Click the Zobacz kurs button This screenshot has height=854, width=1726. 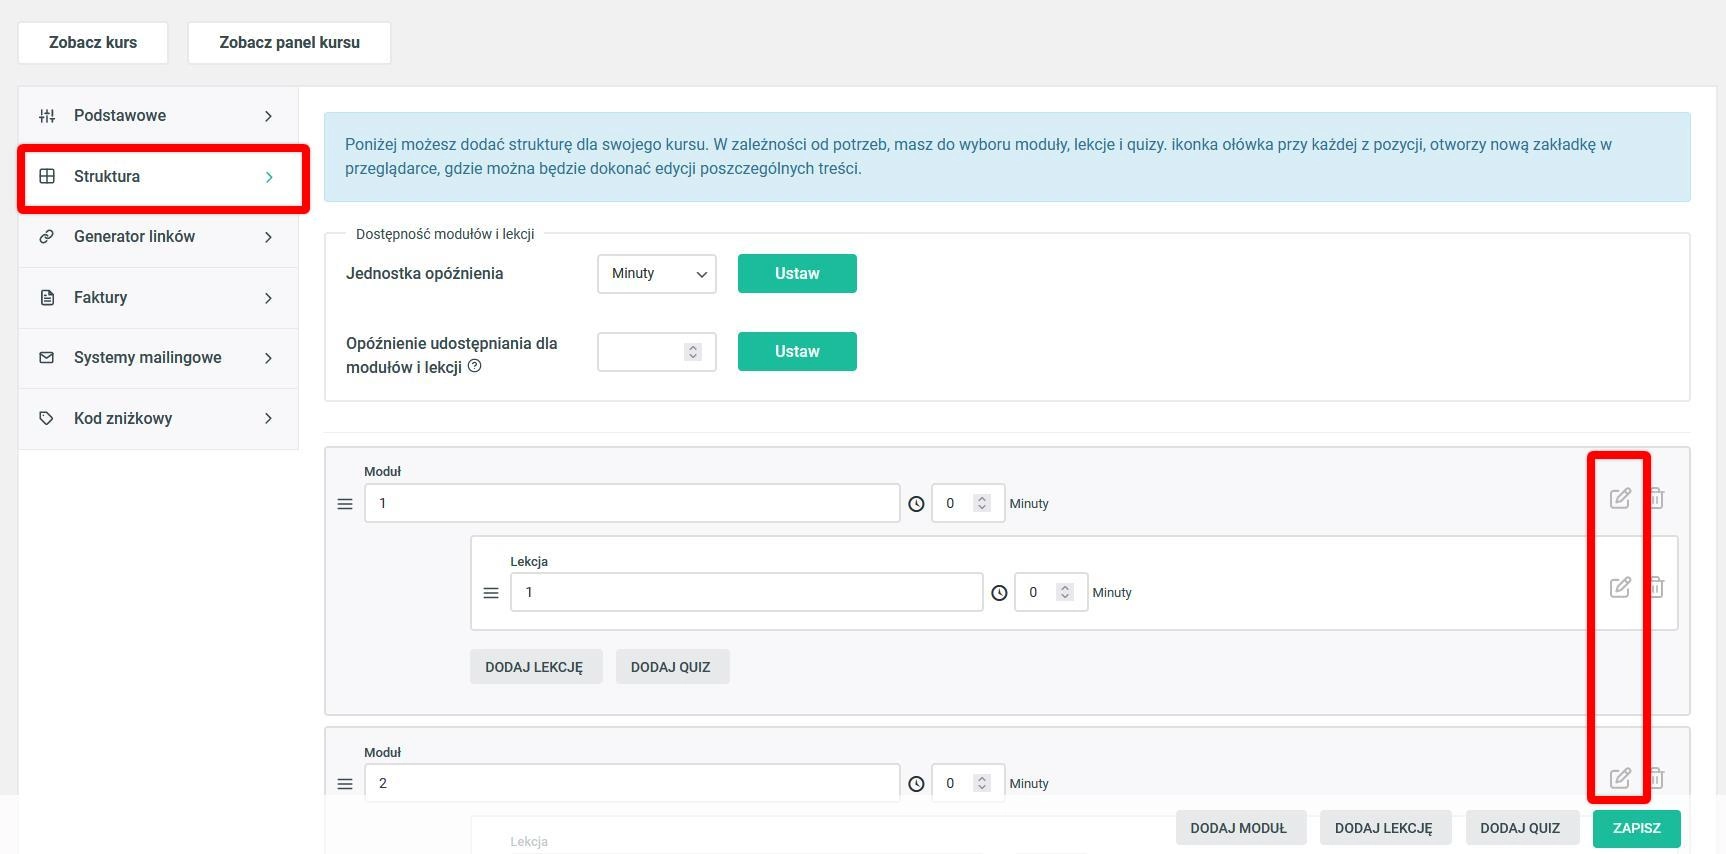[93, 43]
